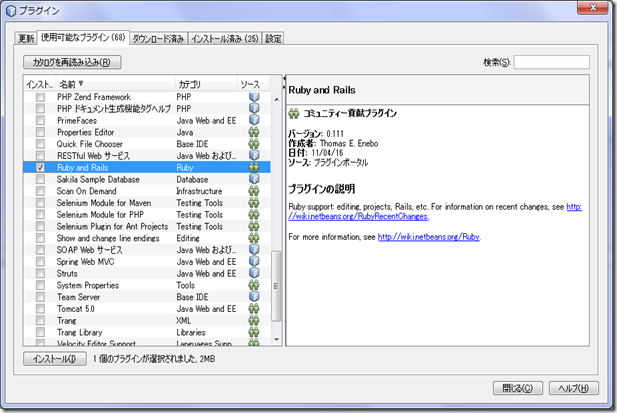The height and width of the screenshot is (413, 617).
Task: Switch to the ダウンロード済み tab
Action: 158,39
